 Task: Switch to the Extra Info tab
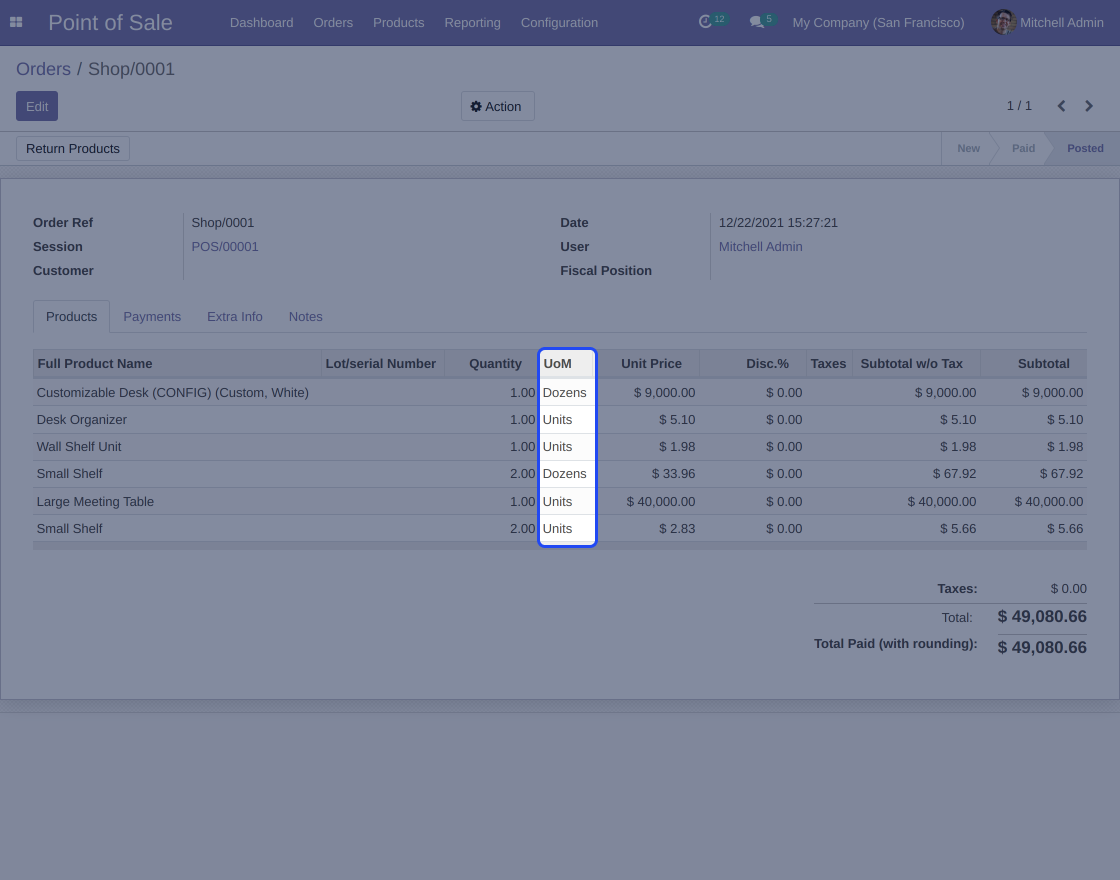[x=235, y=316]
